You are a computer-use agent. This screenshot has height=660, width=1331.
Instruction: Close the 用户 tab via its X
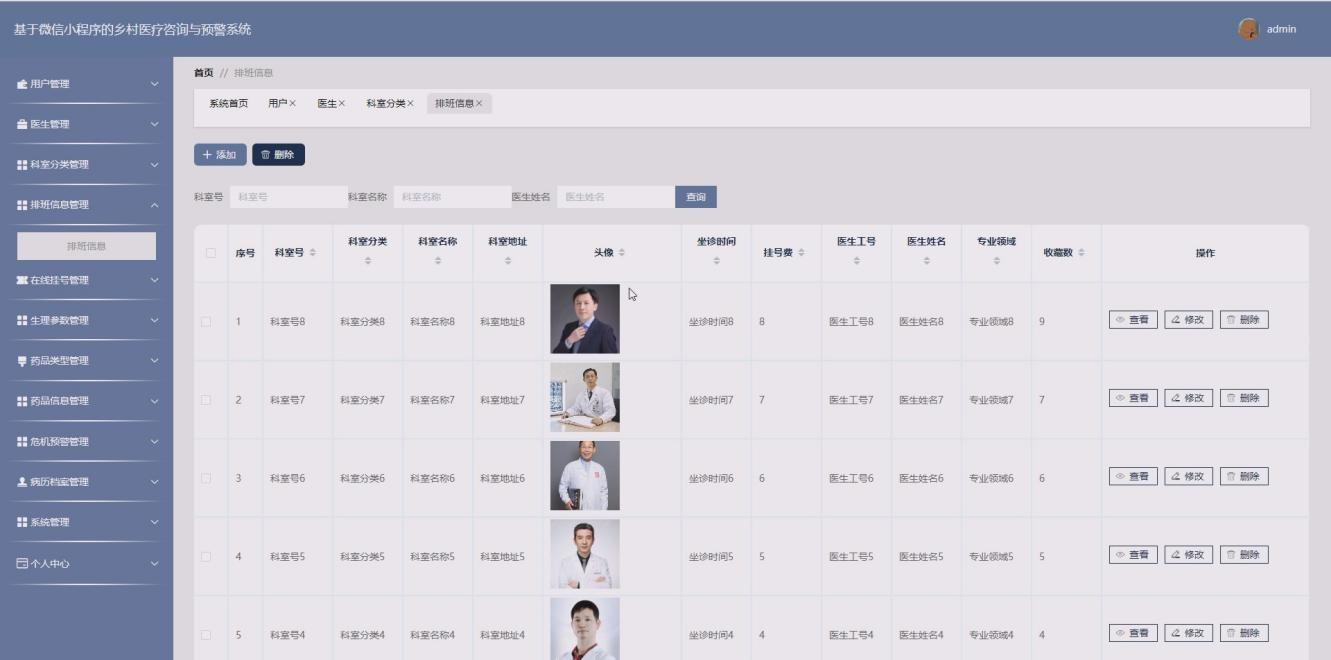[293, 104]
